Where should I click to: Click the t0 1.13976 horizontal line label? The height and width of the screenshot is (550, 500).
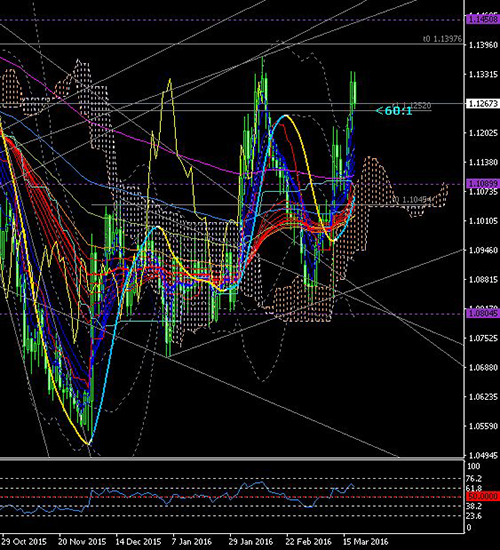(x=442, y=39)
